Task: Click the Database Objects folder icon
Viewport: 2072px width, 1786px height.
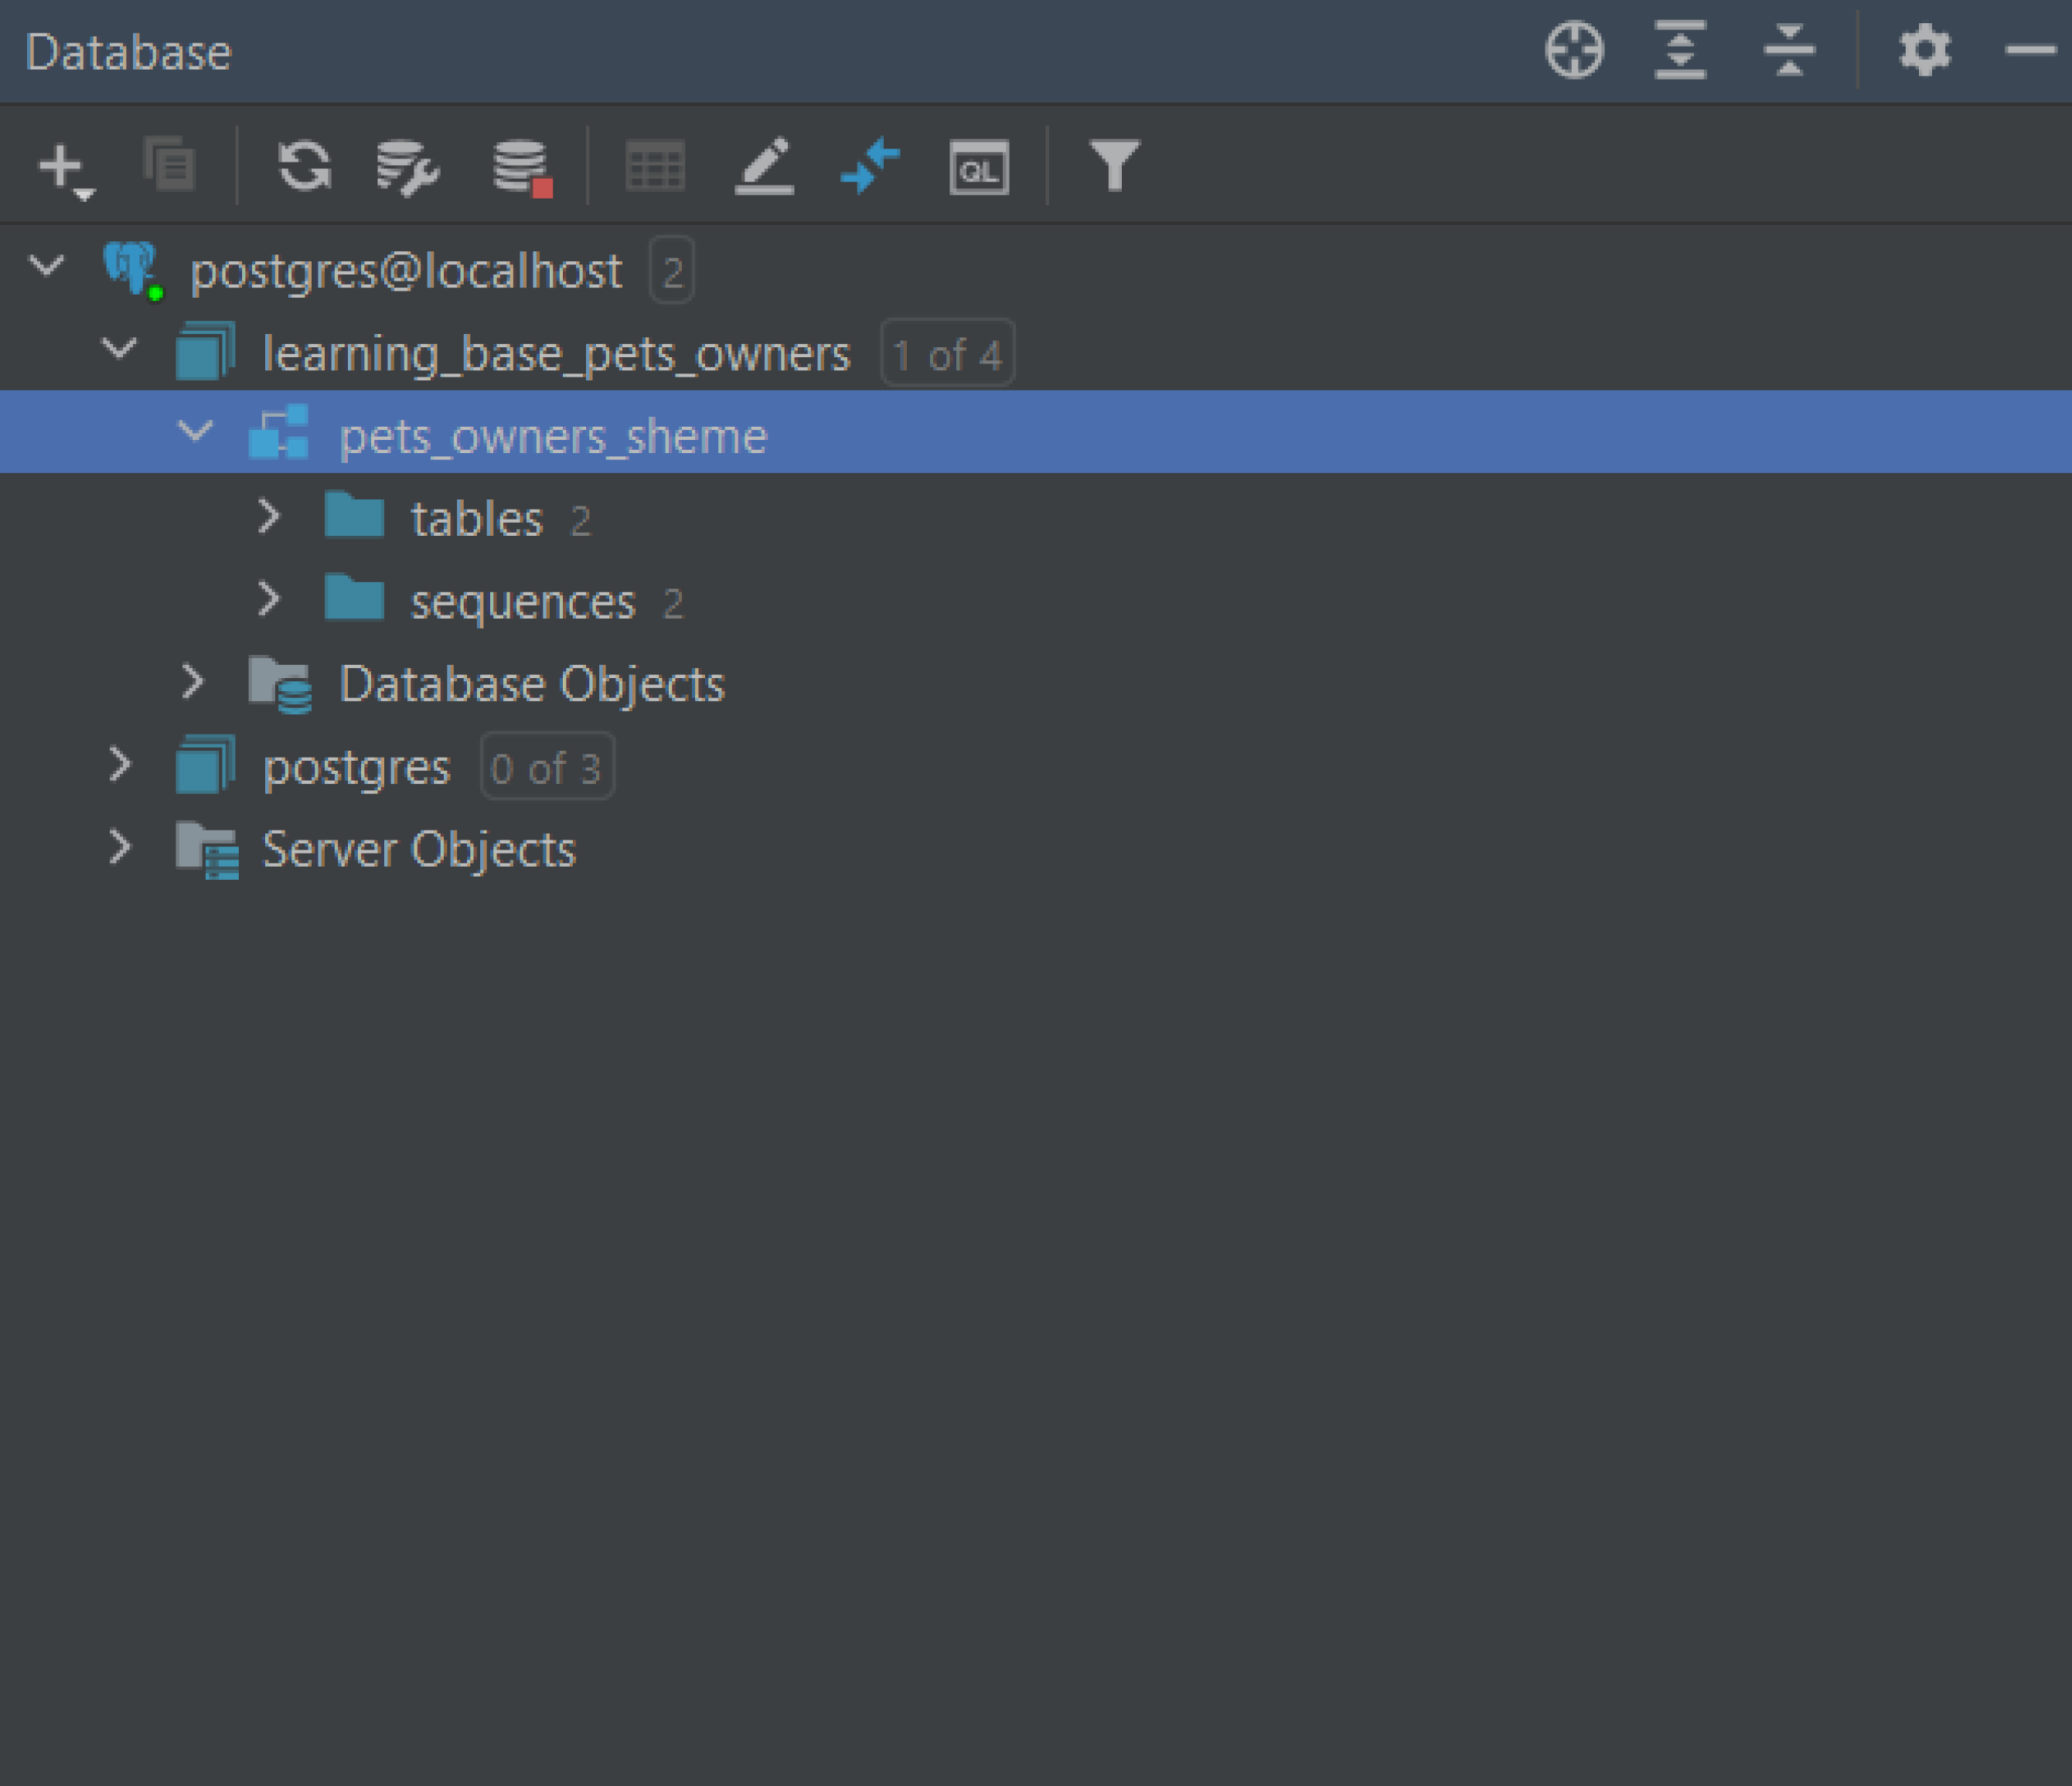Action: [x=280, y=685]
